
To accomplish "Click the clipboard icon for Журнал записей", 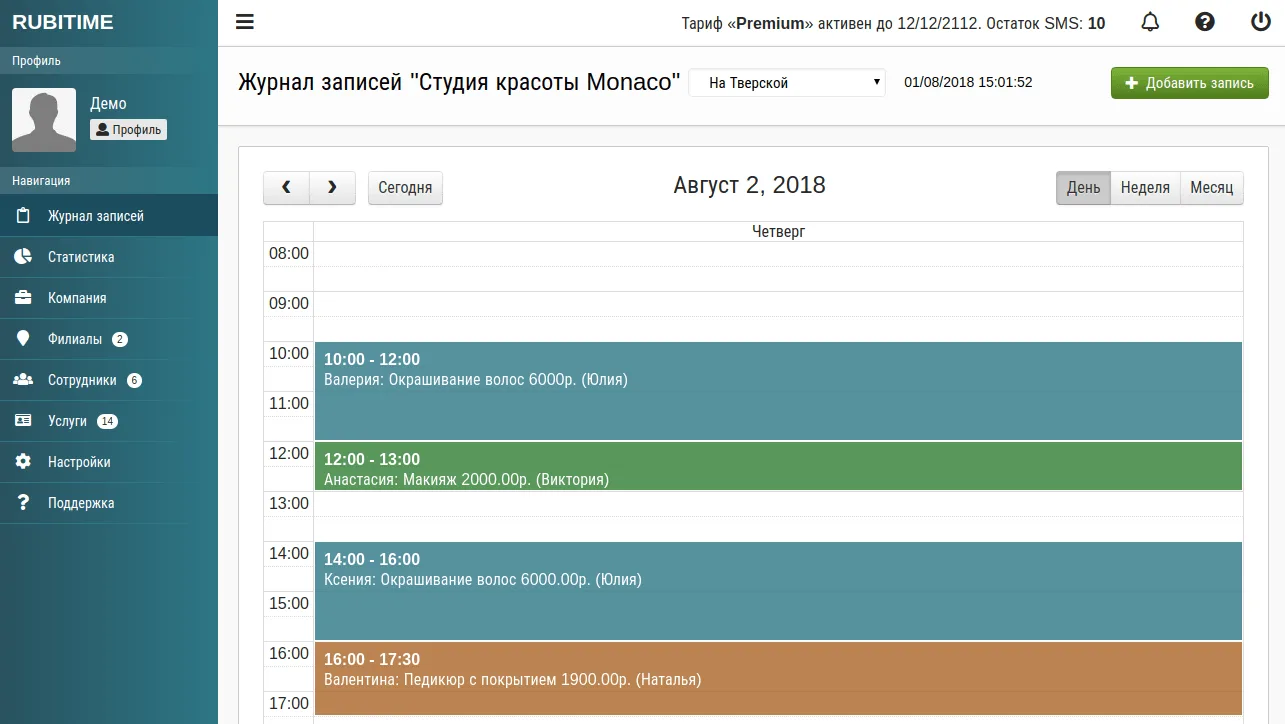I will tap(23, 216).
